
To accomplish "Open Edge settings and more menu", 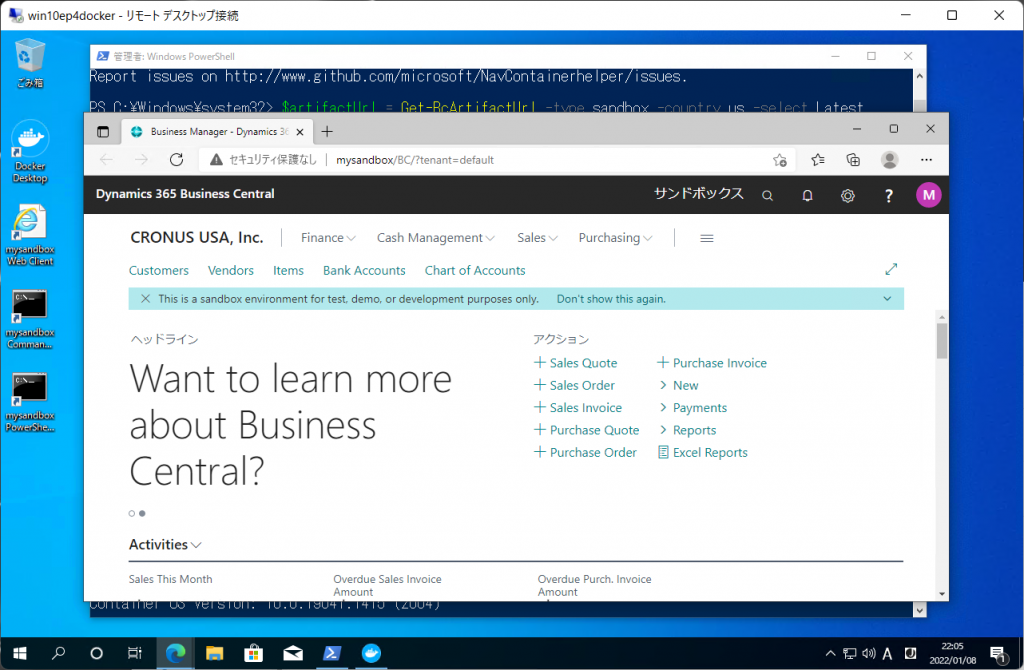I will [926, 160].
